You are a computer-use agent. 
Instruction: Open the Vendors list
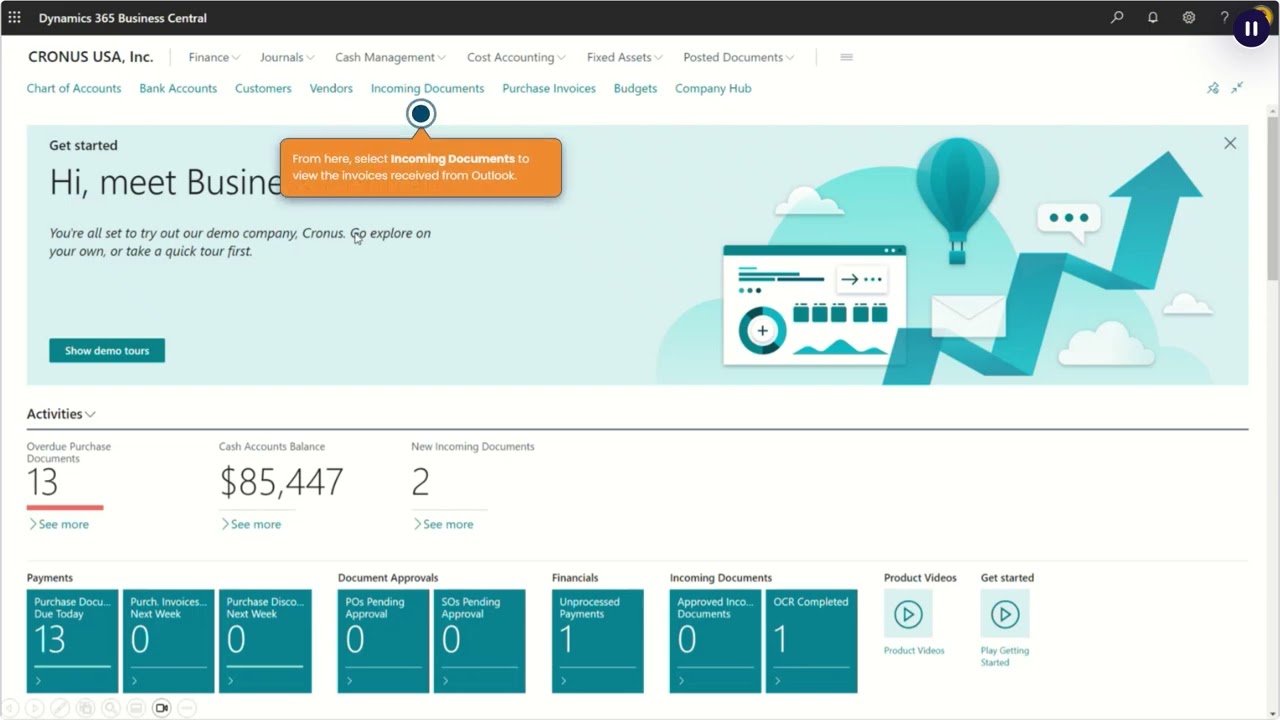pyautogui.click(x=331, y=88)
